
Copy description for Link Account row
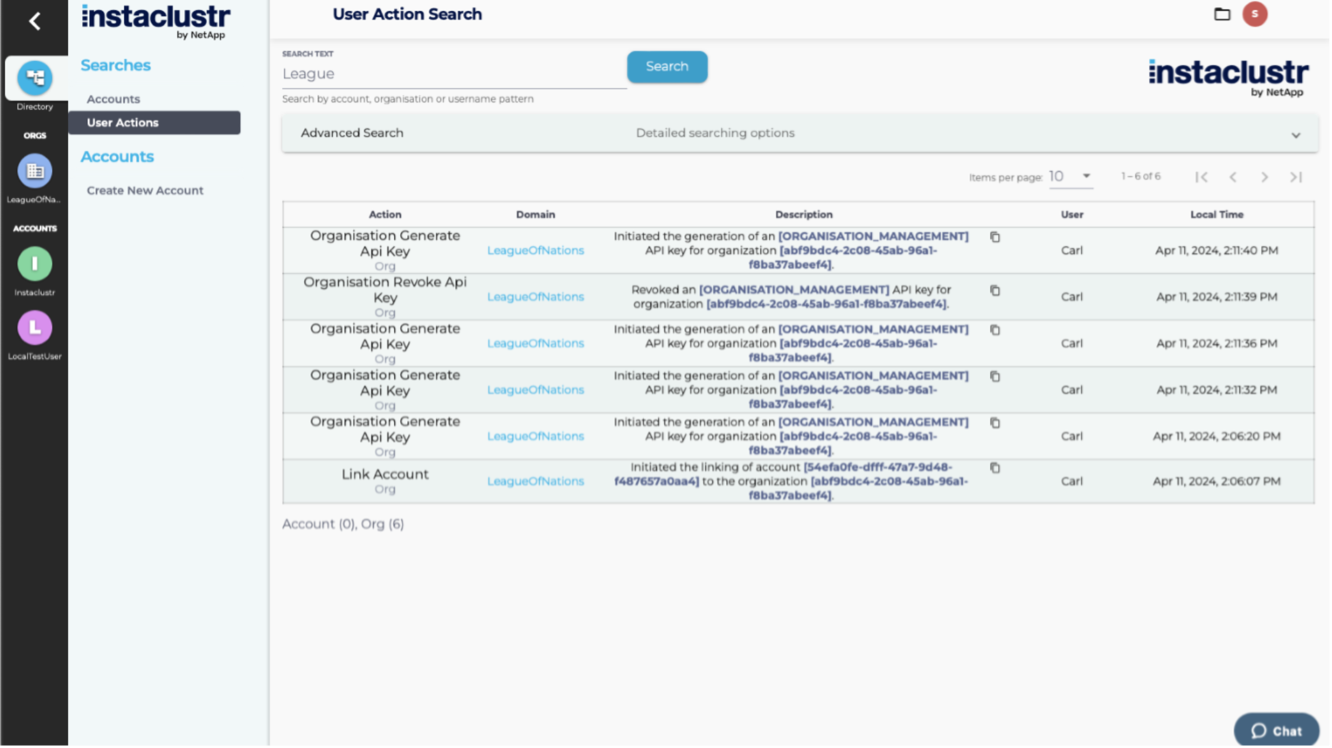tap(996, 468)
